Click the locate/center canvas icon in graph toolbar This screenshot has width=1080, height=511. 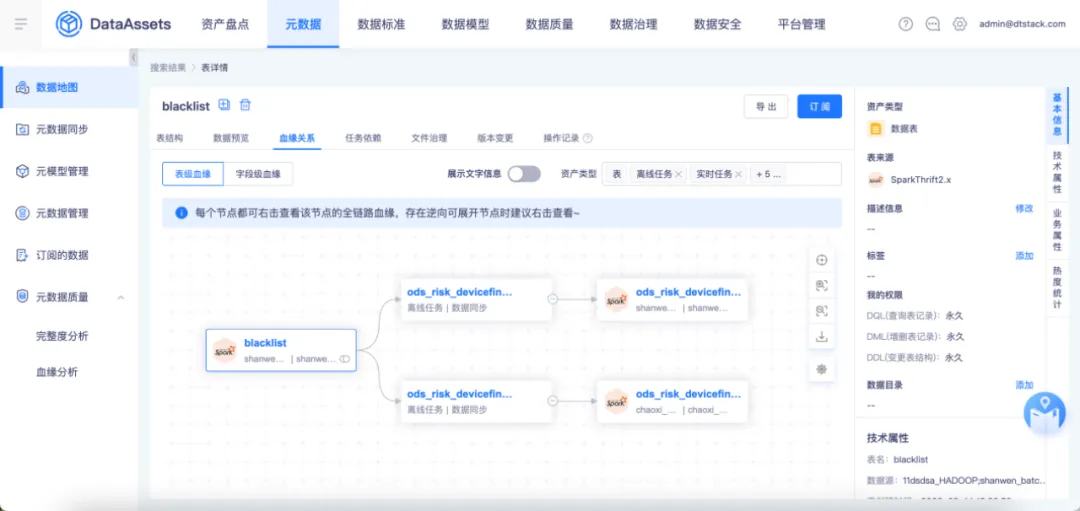pos(822,260)
